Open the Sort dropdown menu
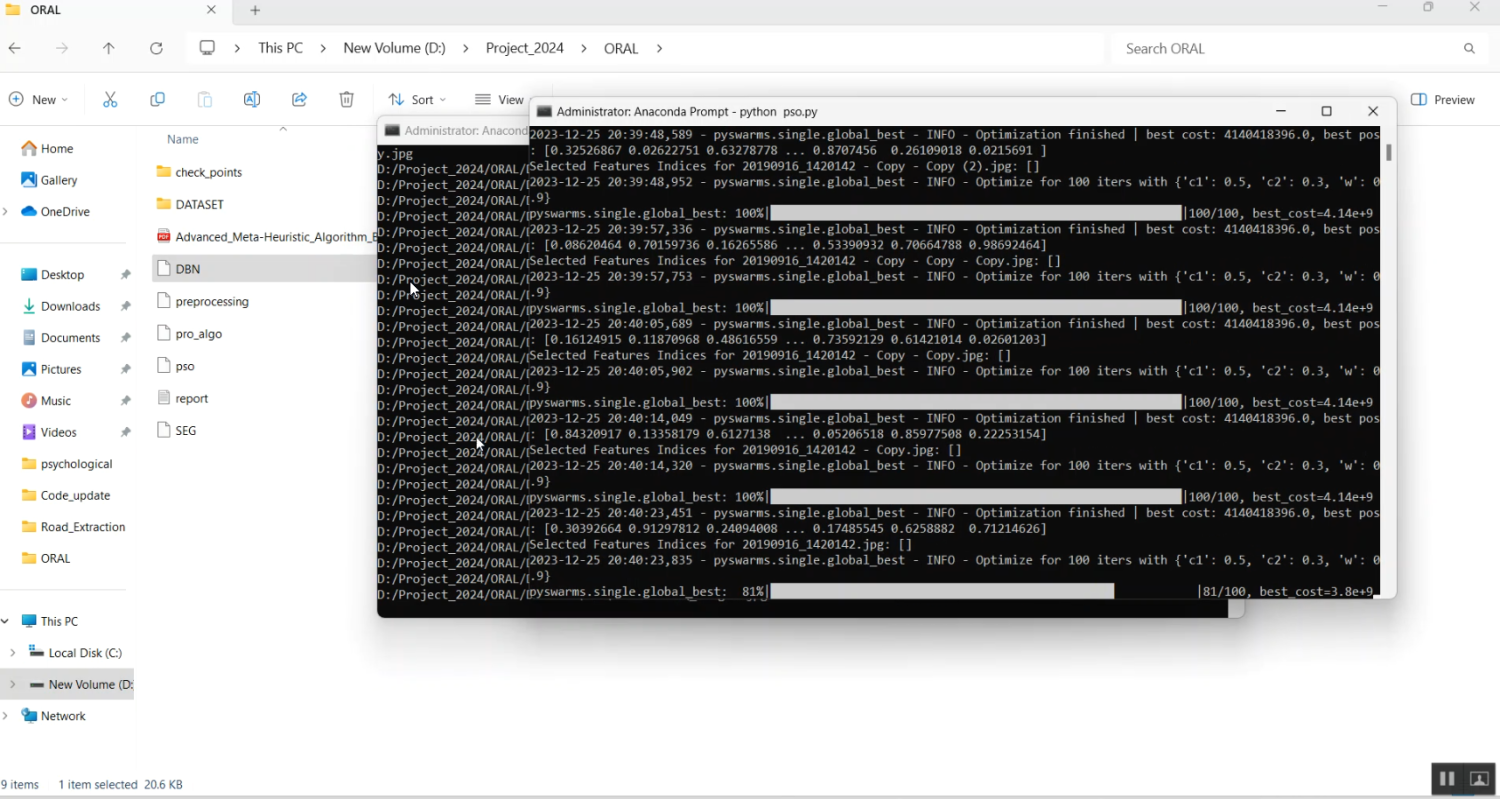The image size is (1500, 799). (x=417, y=100)
